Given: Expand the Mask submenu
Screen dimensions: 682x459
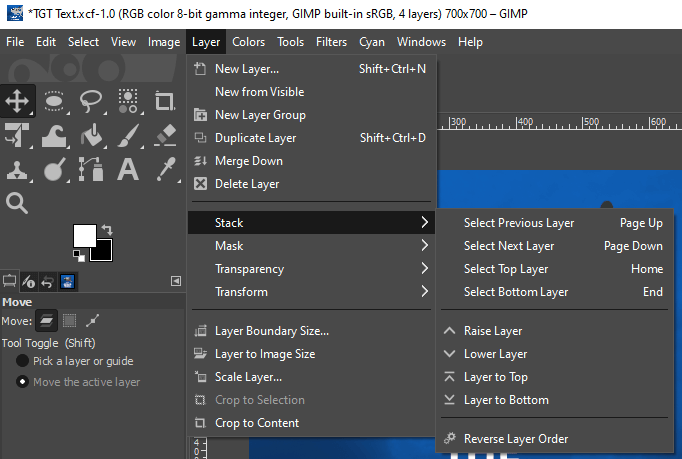Looking at the screenshot, I should click(311, 246).
